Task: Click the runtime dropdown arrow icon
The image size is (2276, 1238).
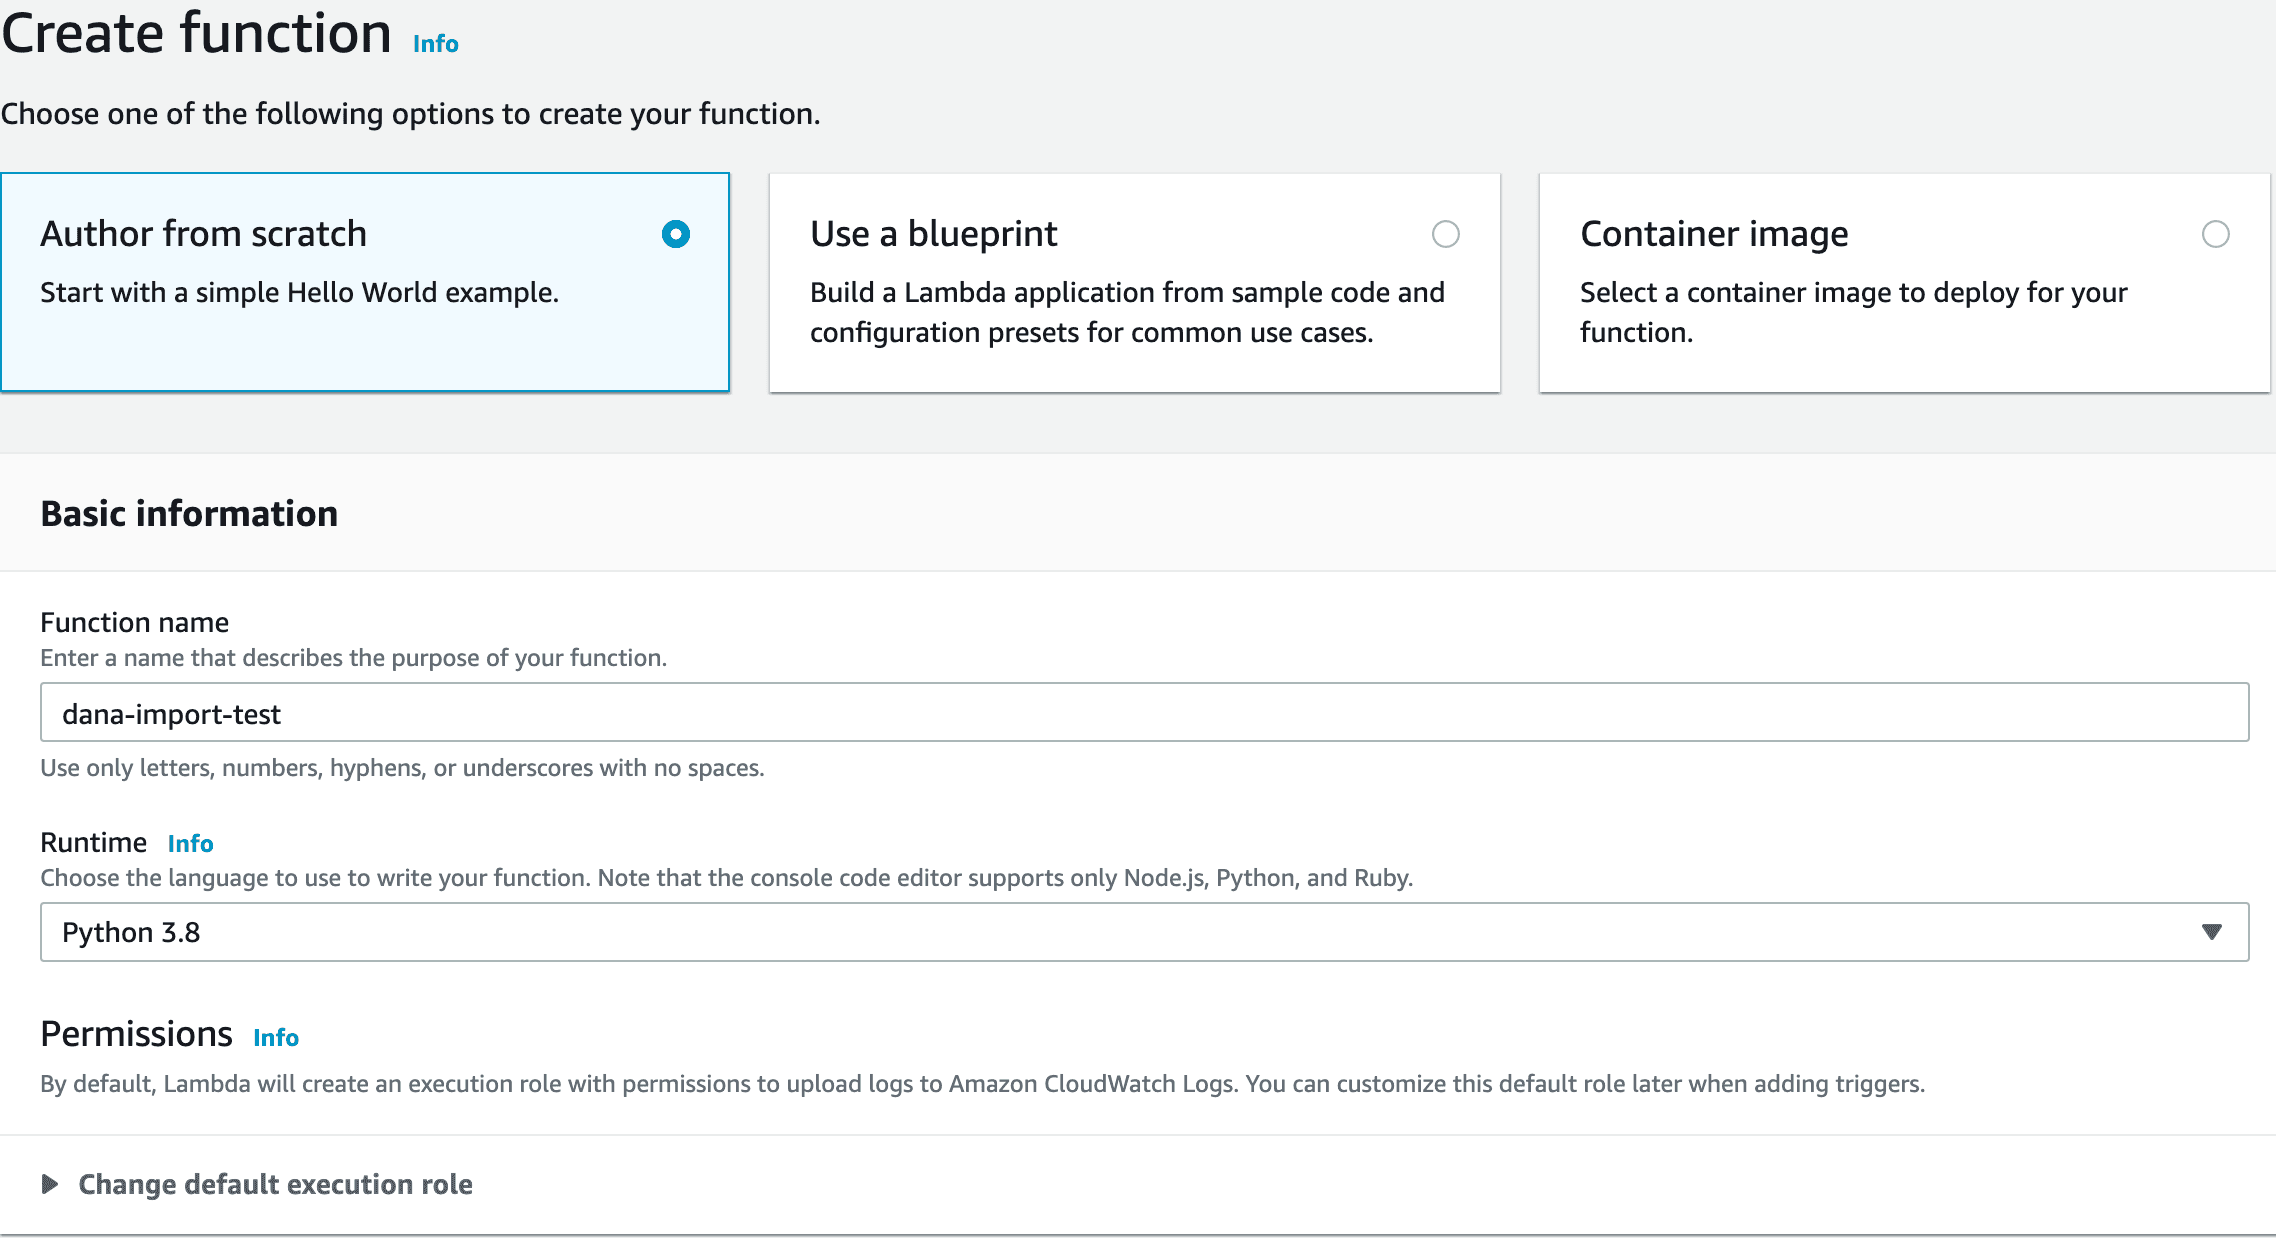Action: click(2211, 932)
